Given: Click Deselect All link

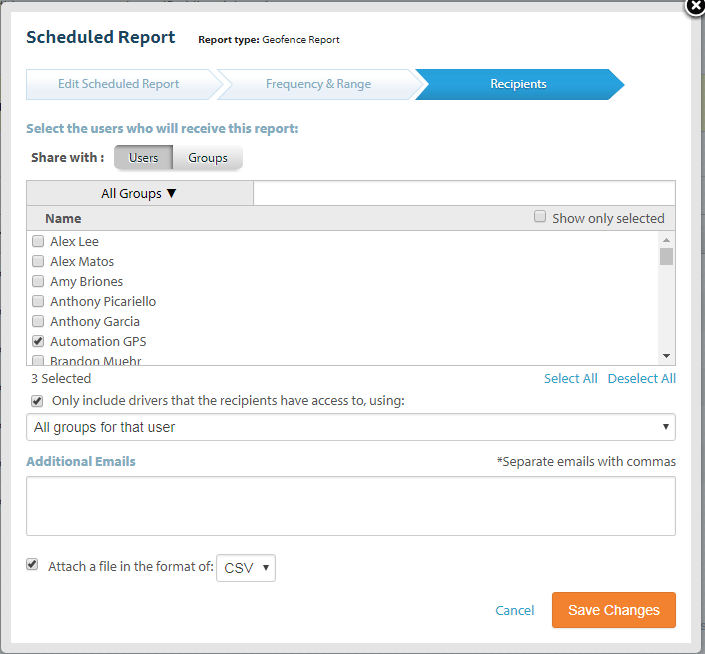Looking at the screenshot, I should (x=641, y=378).
